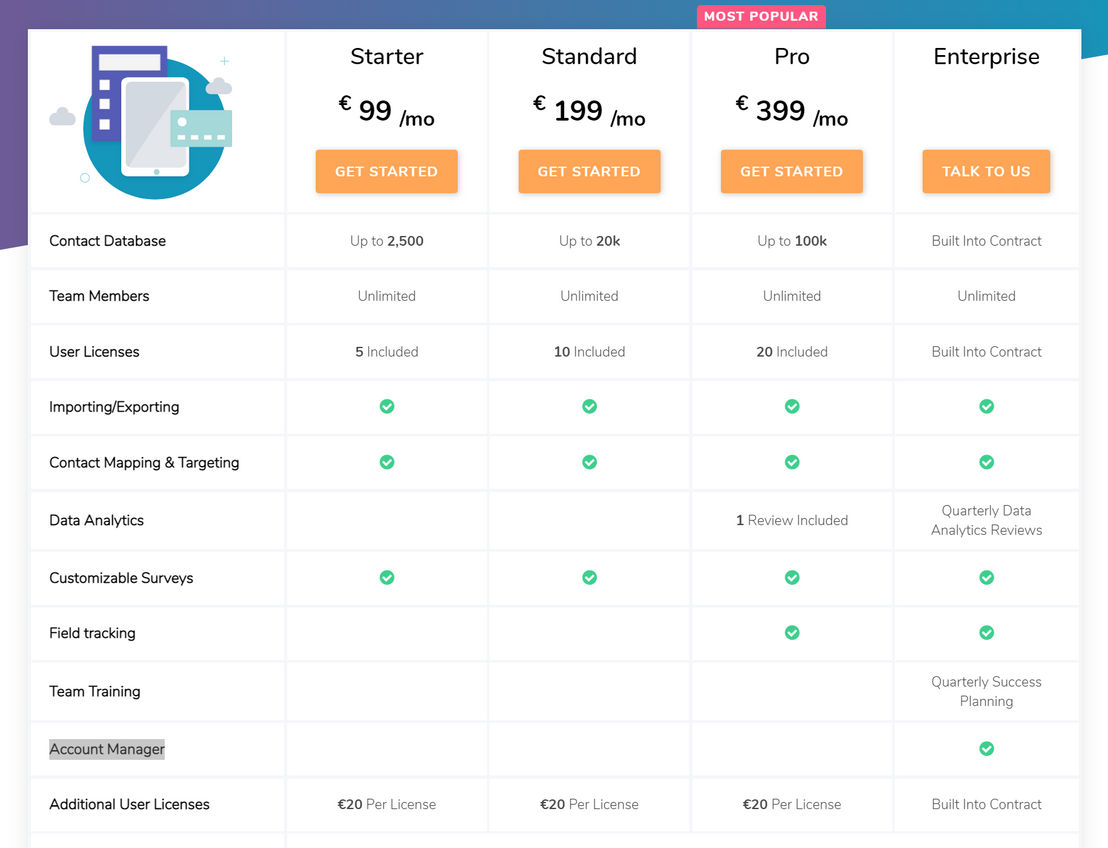Image resolution: width=1108 pixels, height=848 pixels.
Task: Click Get Started under the Starter plan
Action: tap(387, 171)
